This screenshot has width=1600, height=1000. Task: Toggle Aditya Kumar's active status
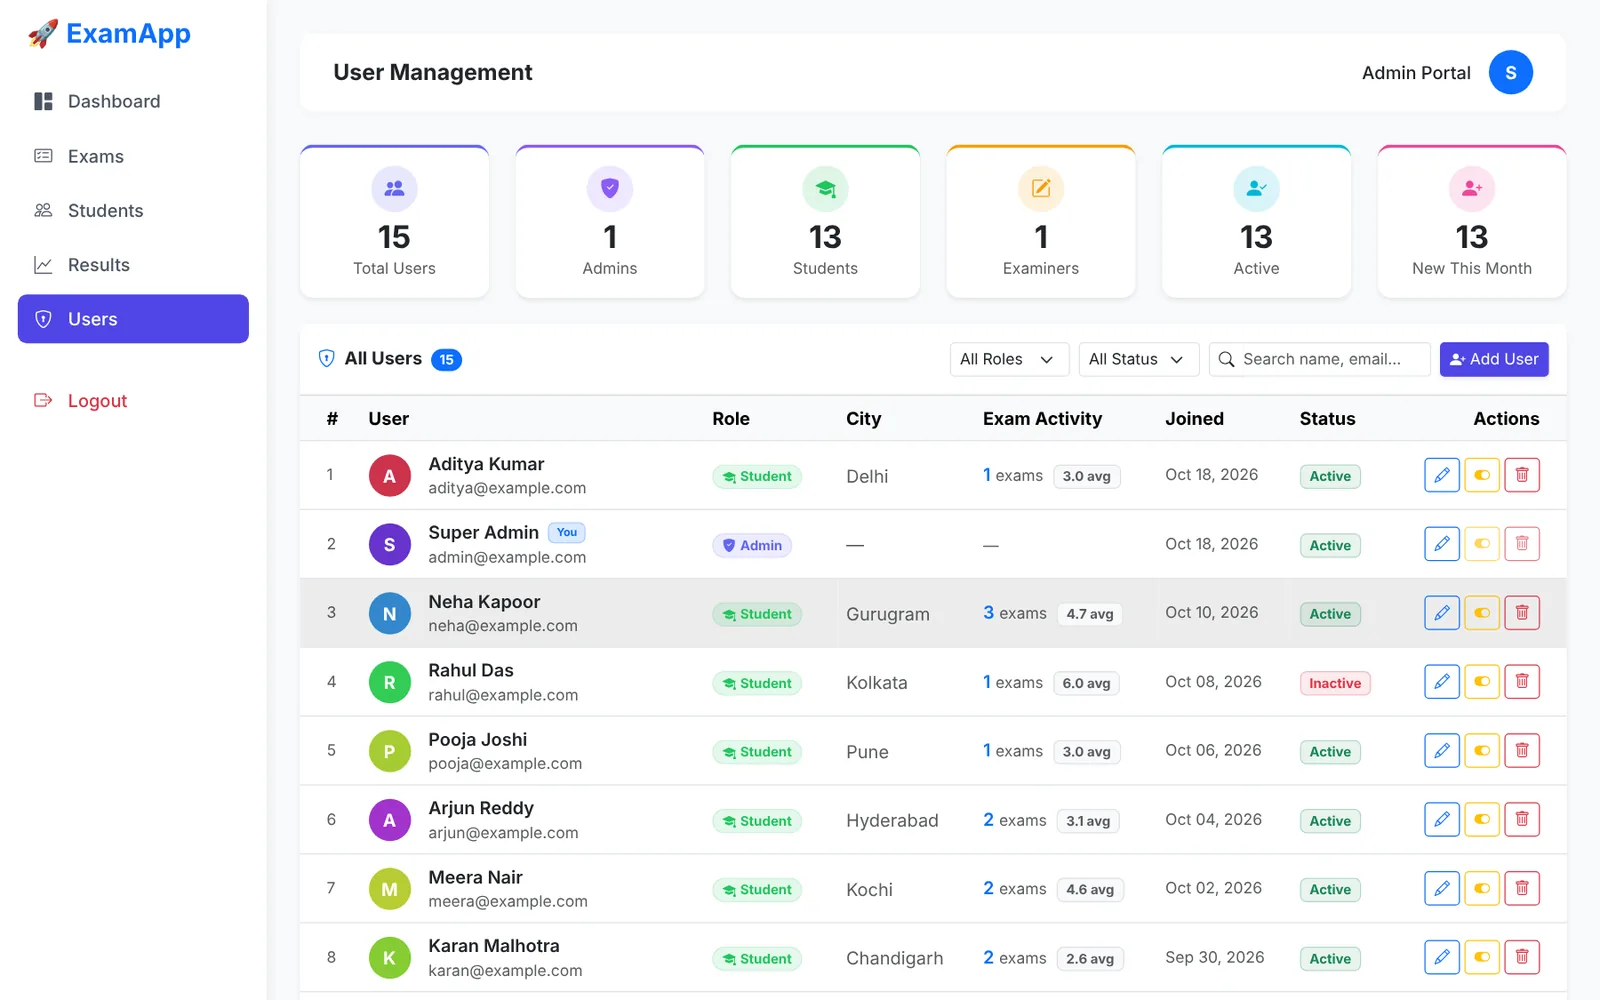[1482, 475]
